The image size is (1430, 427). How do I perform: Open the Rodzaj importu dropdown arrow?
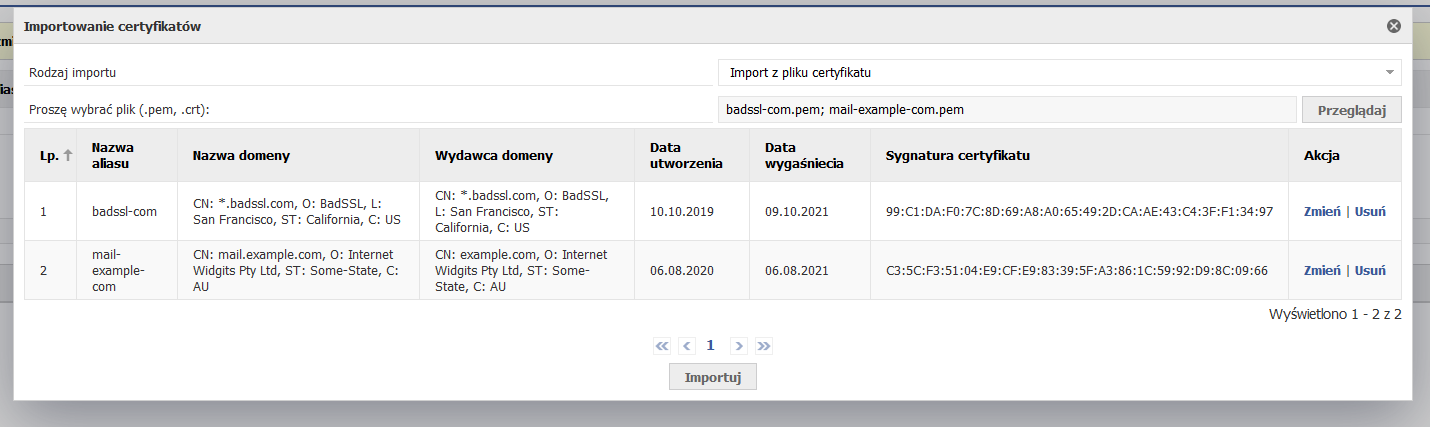coord(1390,73)
